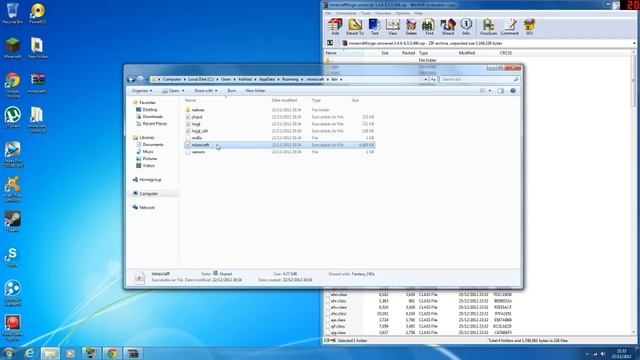Click the WinRAR vertical scrollbar
640x360 pixels.
pos(634,193)
